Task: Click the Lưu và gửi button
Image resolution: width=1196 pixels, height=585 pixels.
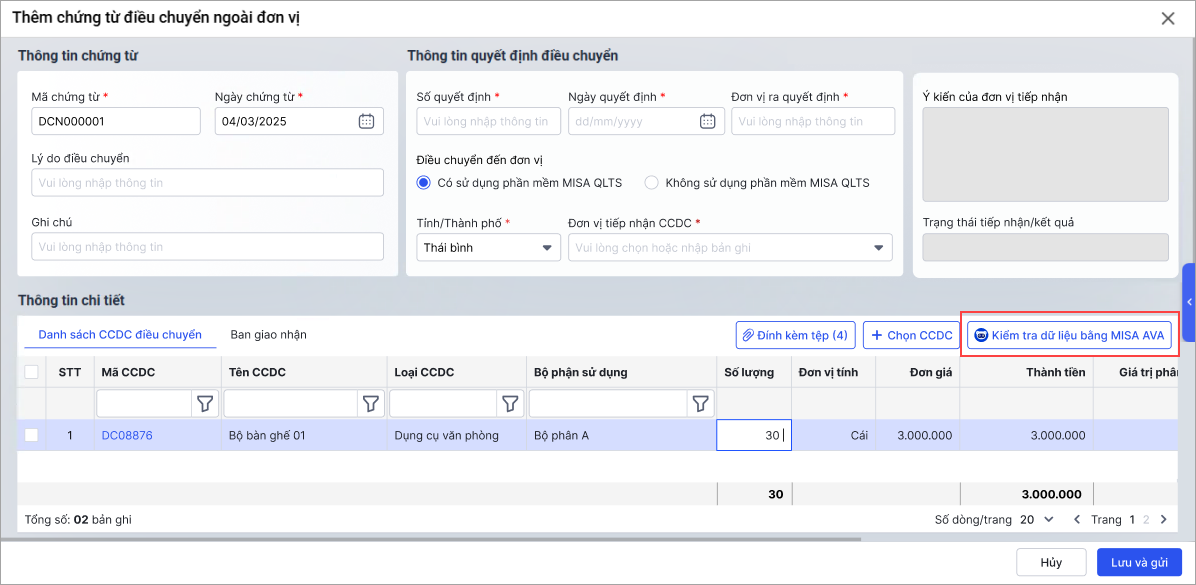Action: [1139, 562]
